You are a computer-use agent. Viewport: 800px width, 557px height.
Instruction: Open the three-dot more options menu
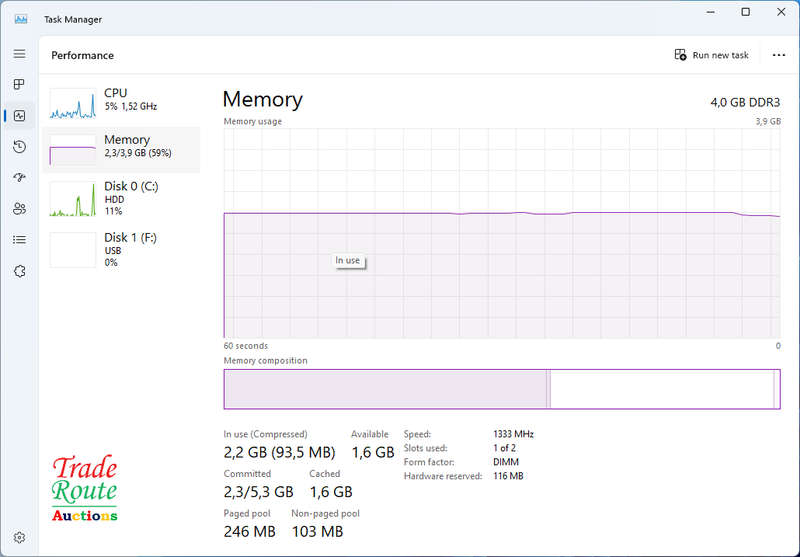pyautogui.click(x=779, y=55)
